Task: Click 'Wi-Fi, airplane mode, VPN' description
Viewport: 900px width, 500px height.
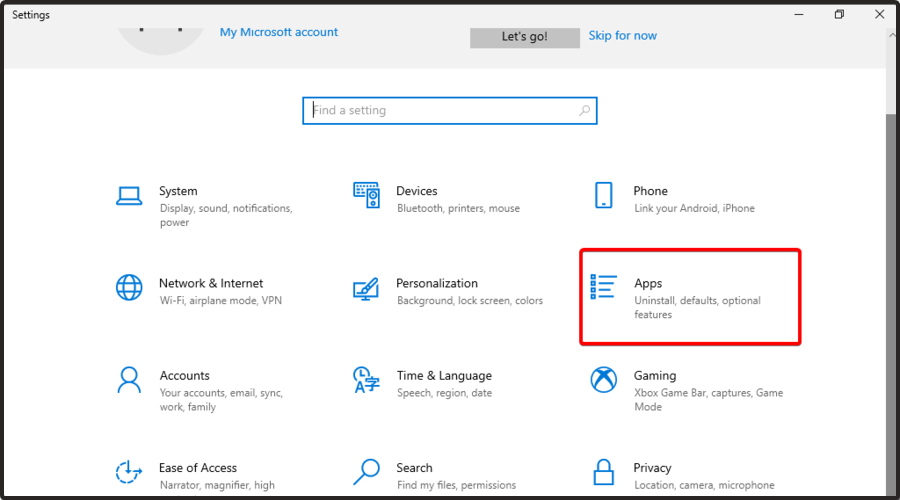Action: [221, 300]
